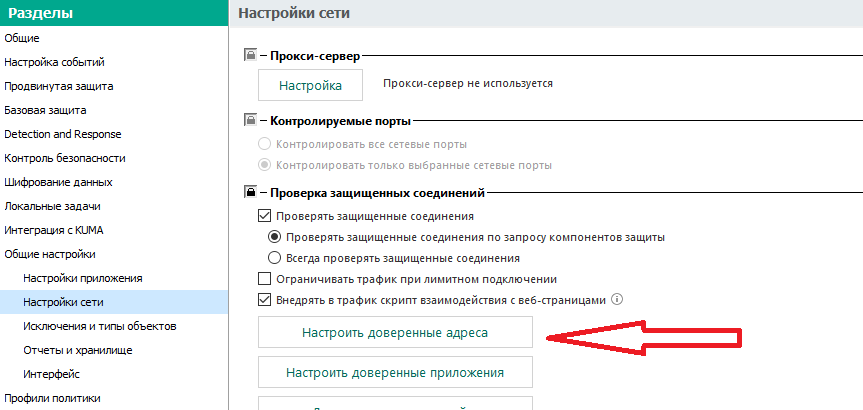Click Настроить доверенные адреса button
The image size is (863, 410).
click(x=395, y=332)
